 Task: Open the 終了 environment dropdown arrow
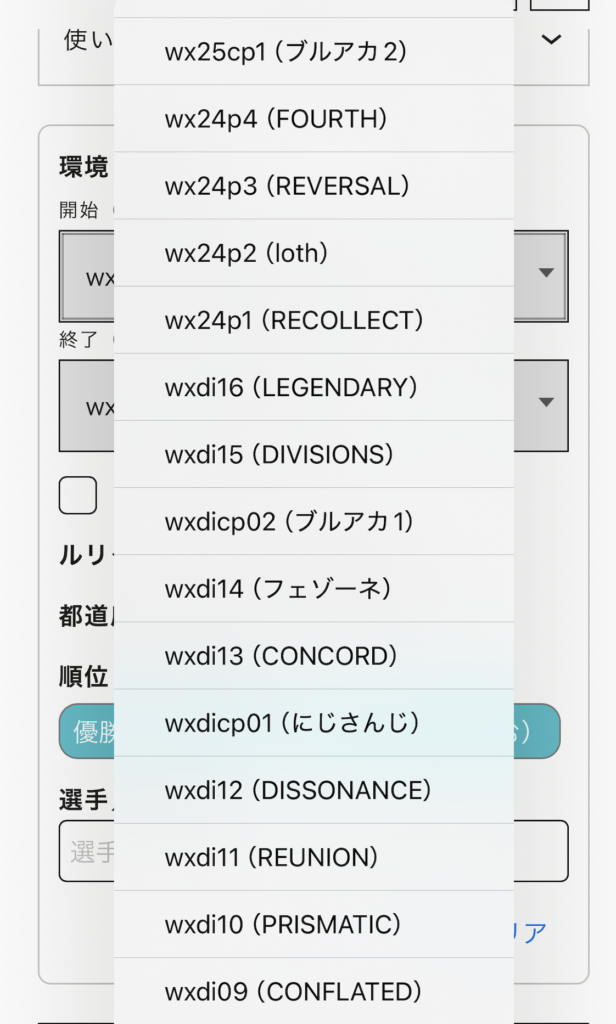pos(545,403)
